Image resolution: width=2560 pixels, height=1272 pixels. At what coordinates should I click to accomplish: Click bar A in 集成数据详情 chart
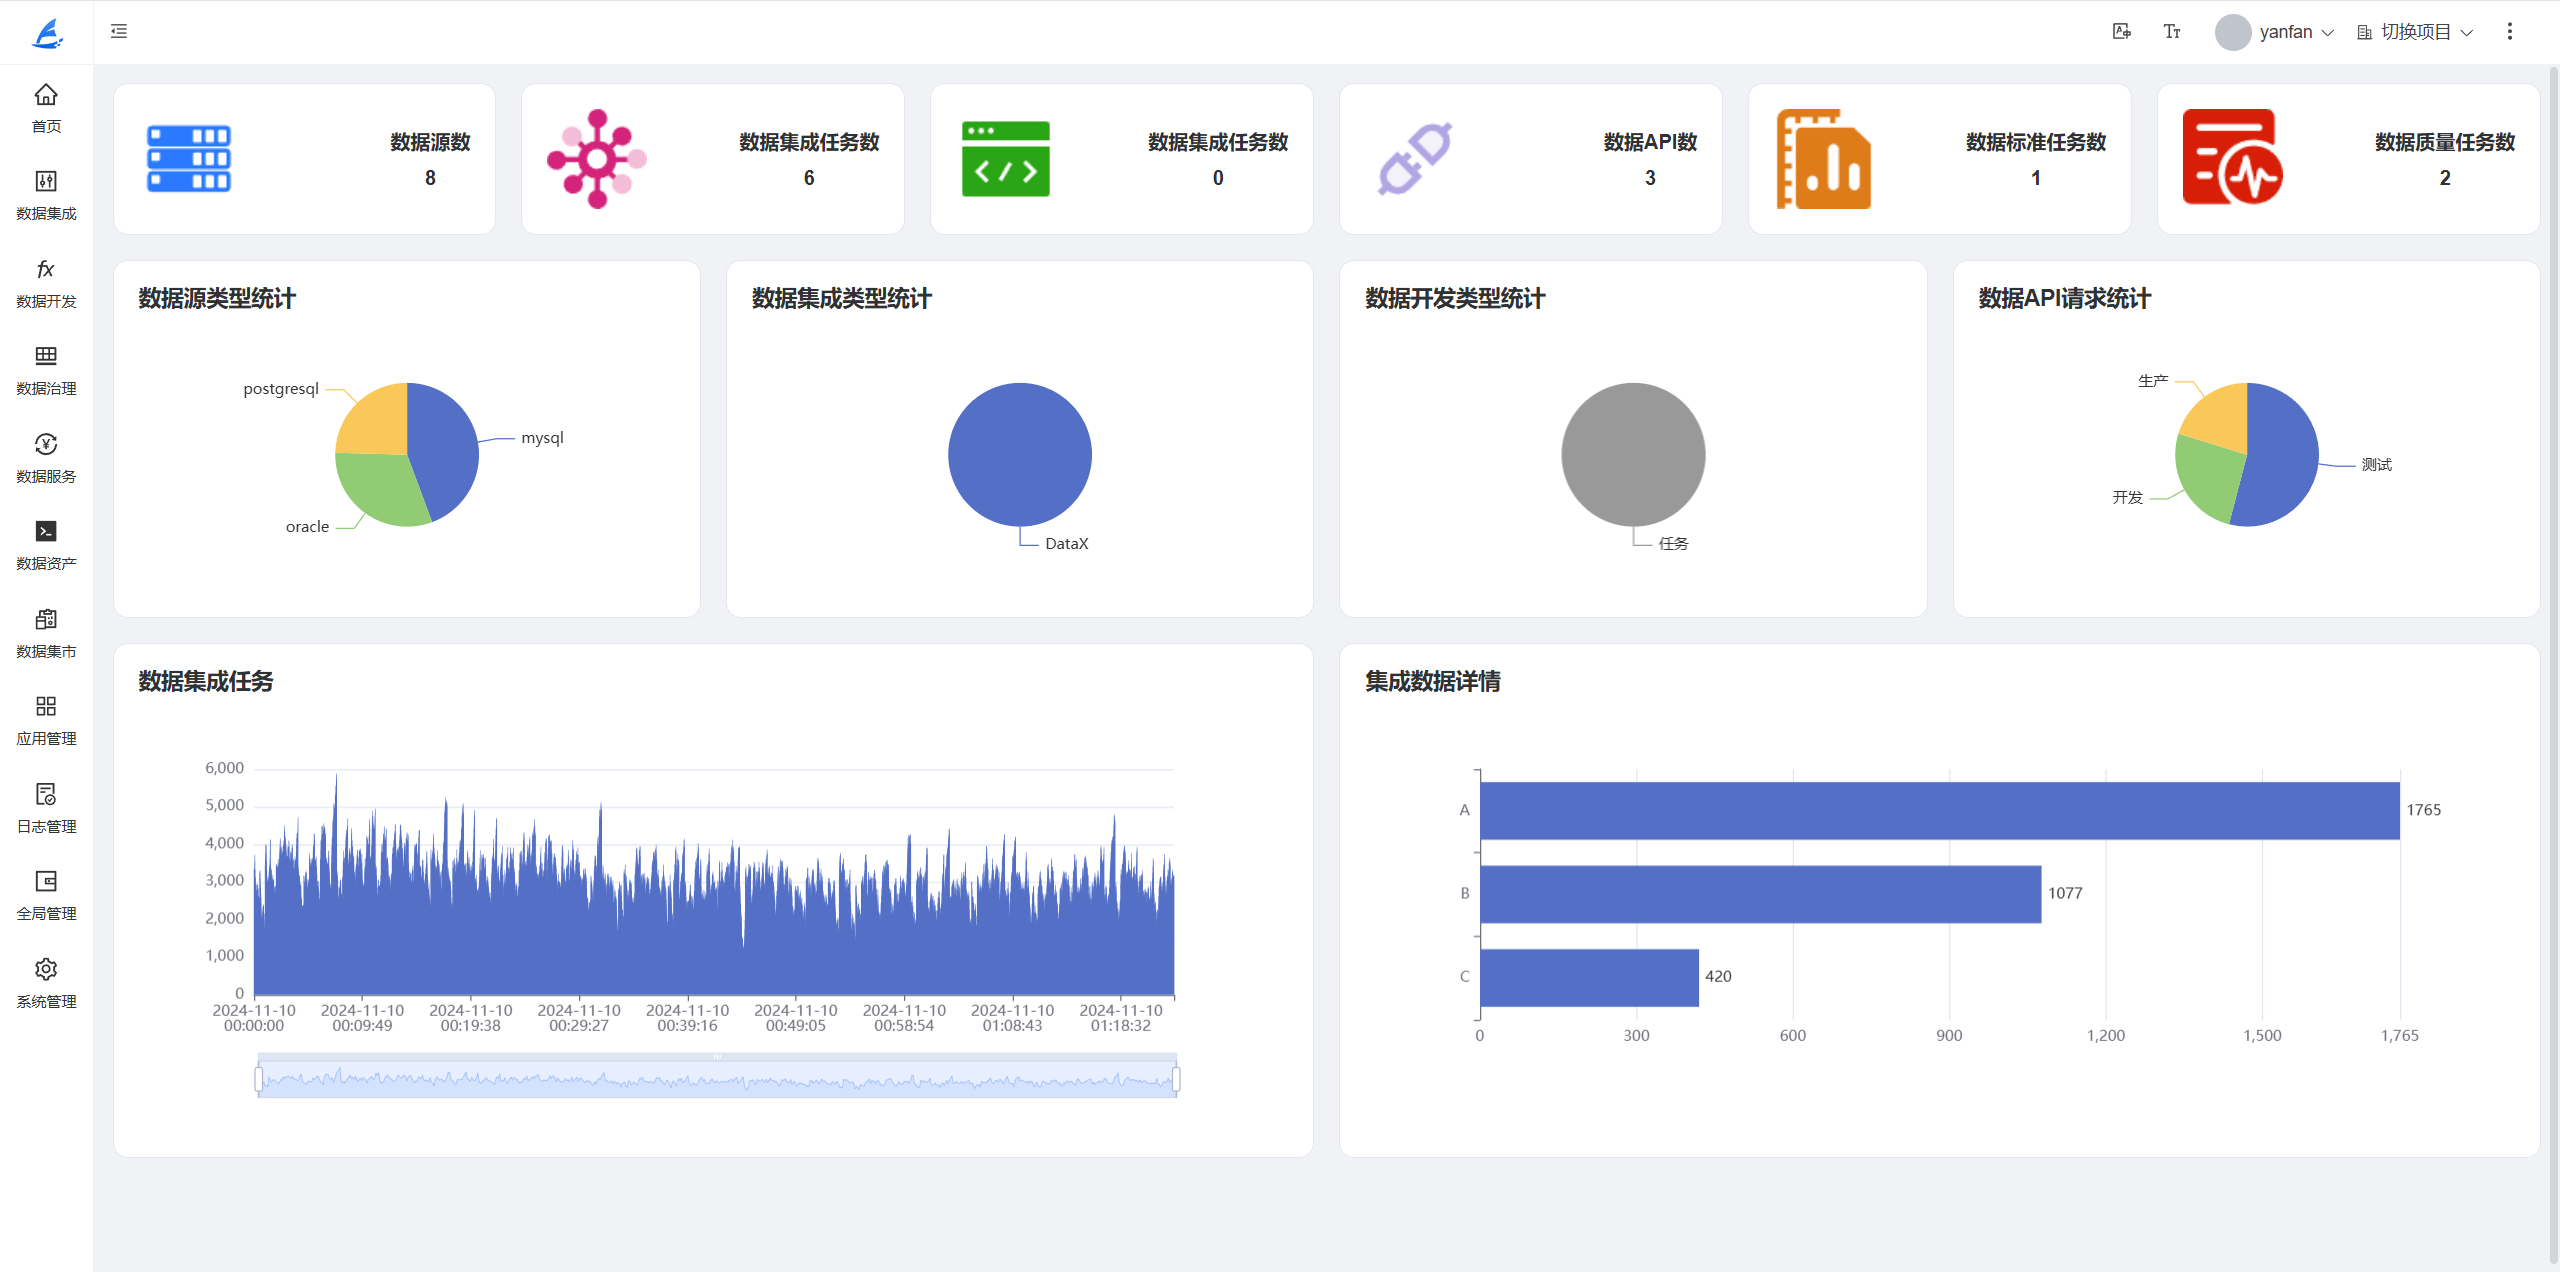1938,810
